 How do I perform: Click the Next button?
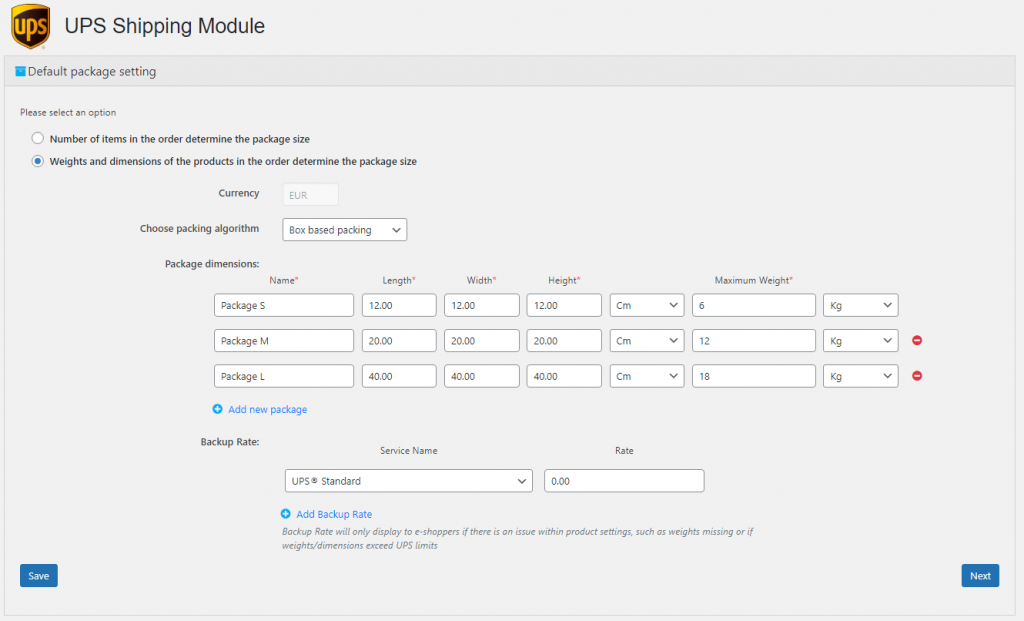pyautogui.click(x=980, y=575)
